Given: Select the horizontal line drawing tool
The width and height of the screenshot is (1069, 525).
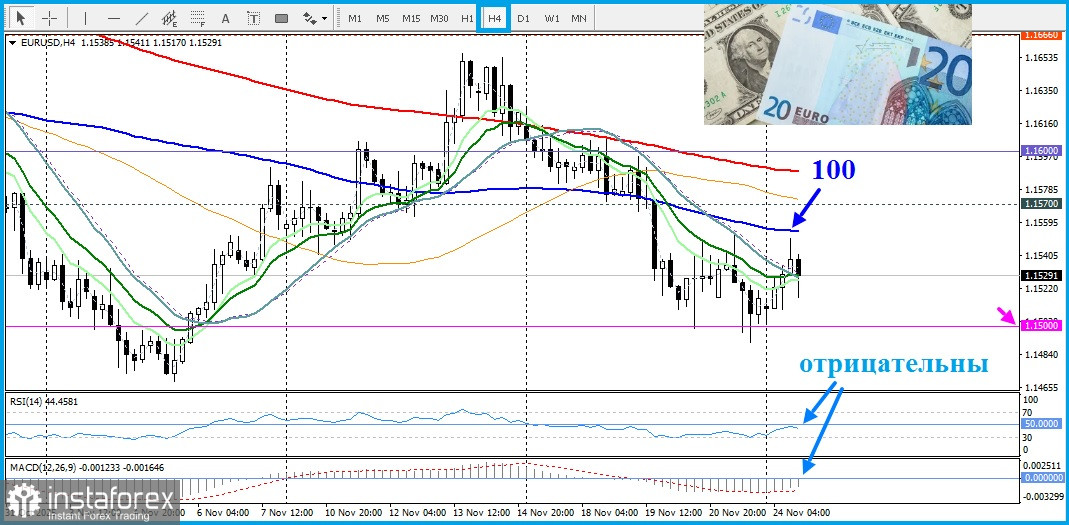Looking at the screenshot, I should pyautogui.click(x=114, y=18).
